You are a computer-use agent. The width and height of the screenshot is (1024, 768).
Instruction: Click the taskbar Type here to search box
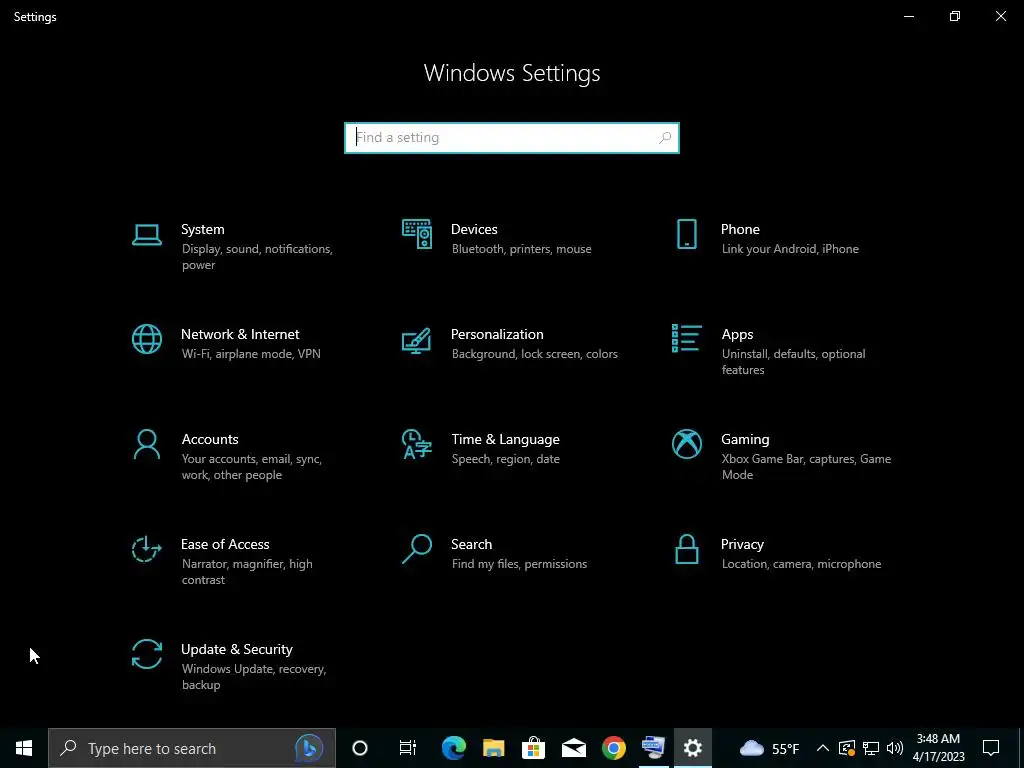point(192,748)
